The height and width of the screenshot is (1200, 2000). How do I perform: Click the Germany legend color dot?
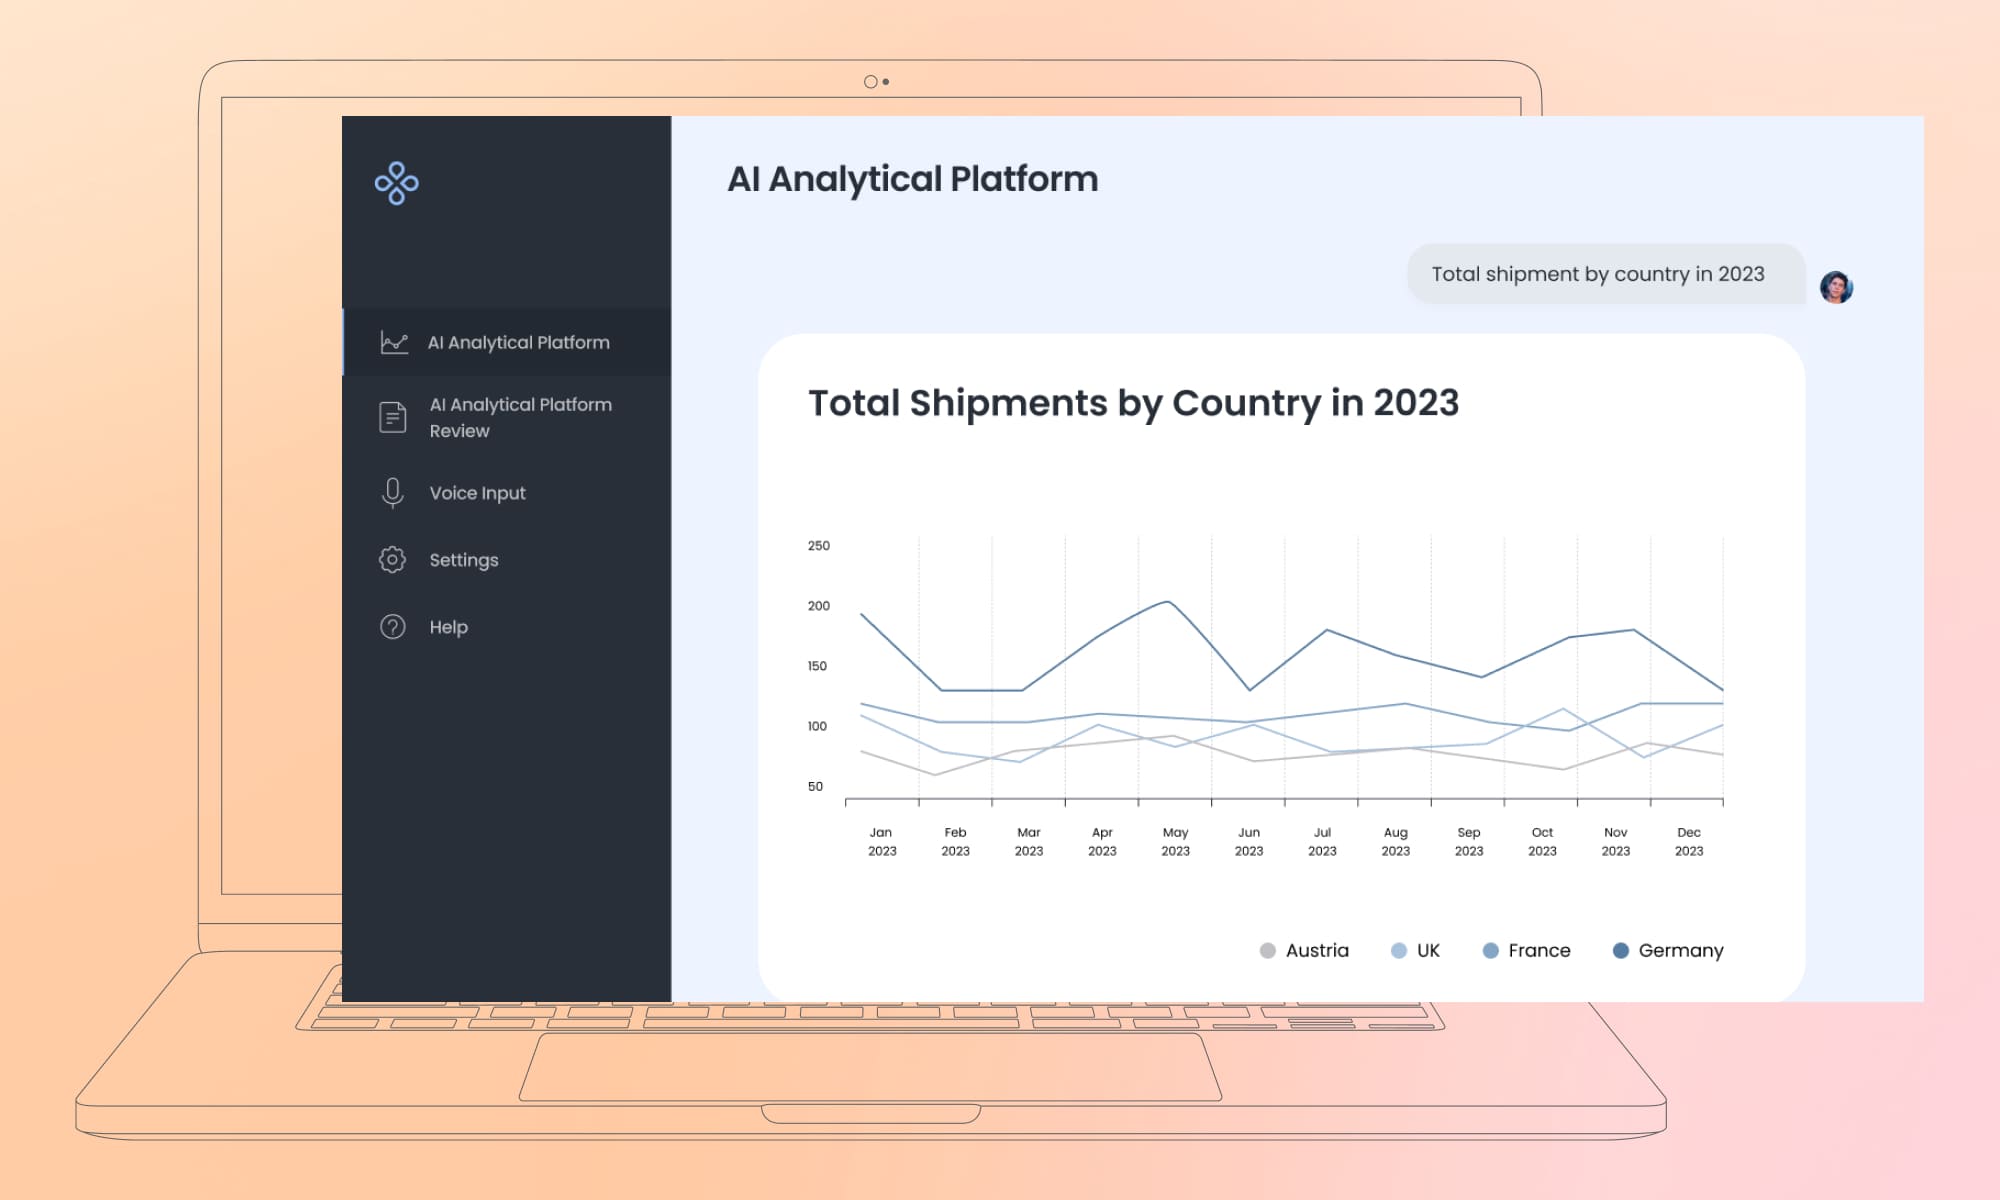[x=1621, y=950]
